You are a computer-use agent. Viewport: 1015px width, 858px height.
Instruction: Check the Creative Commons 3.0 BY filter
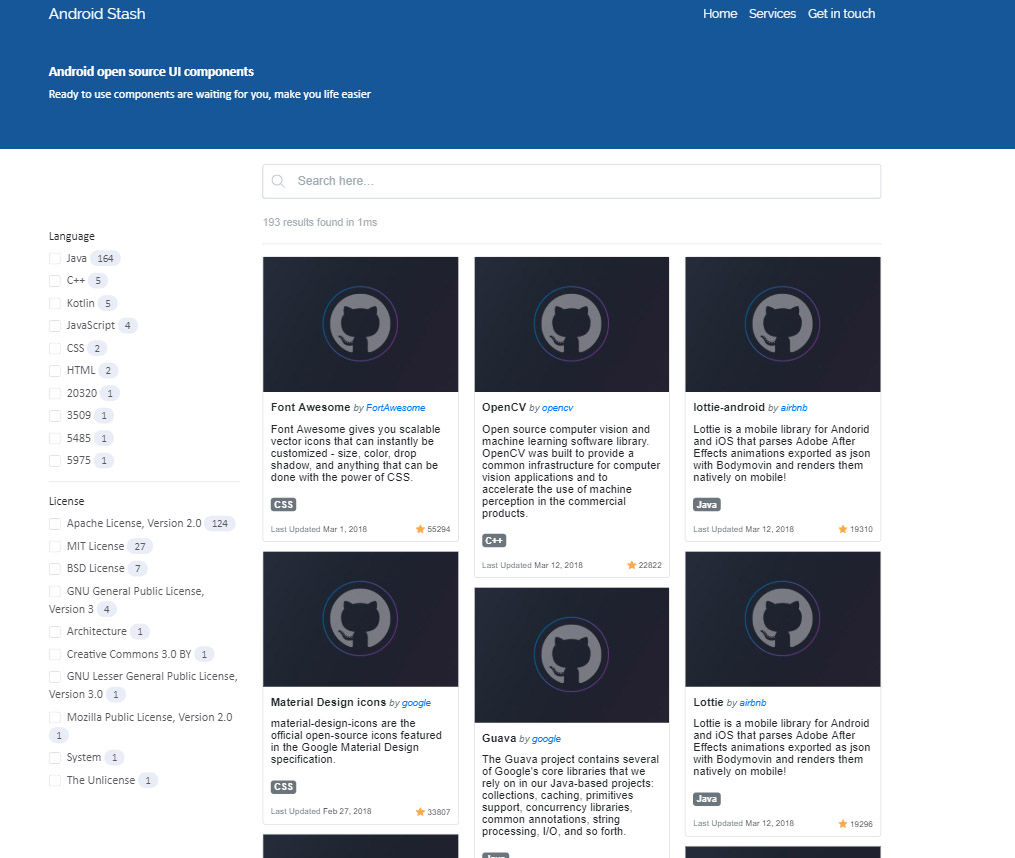(x=54, y=654)
